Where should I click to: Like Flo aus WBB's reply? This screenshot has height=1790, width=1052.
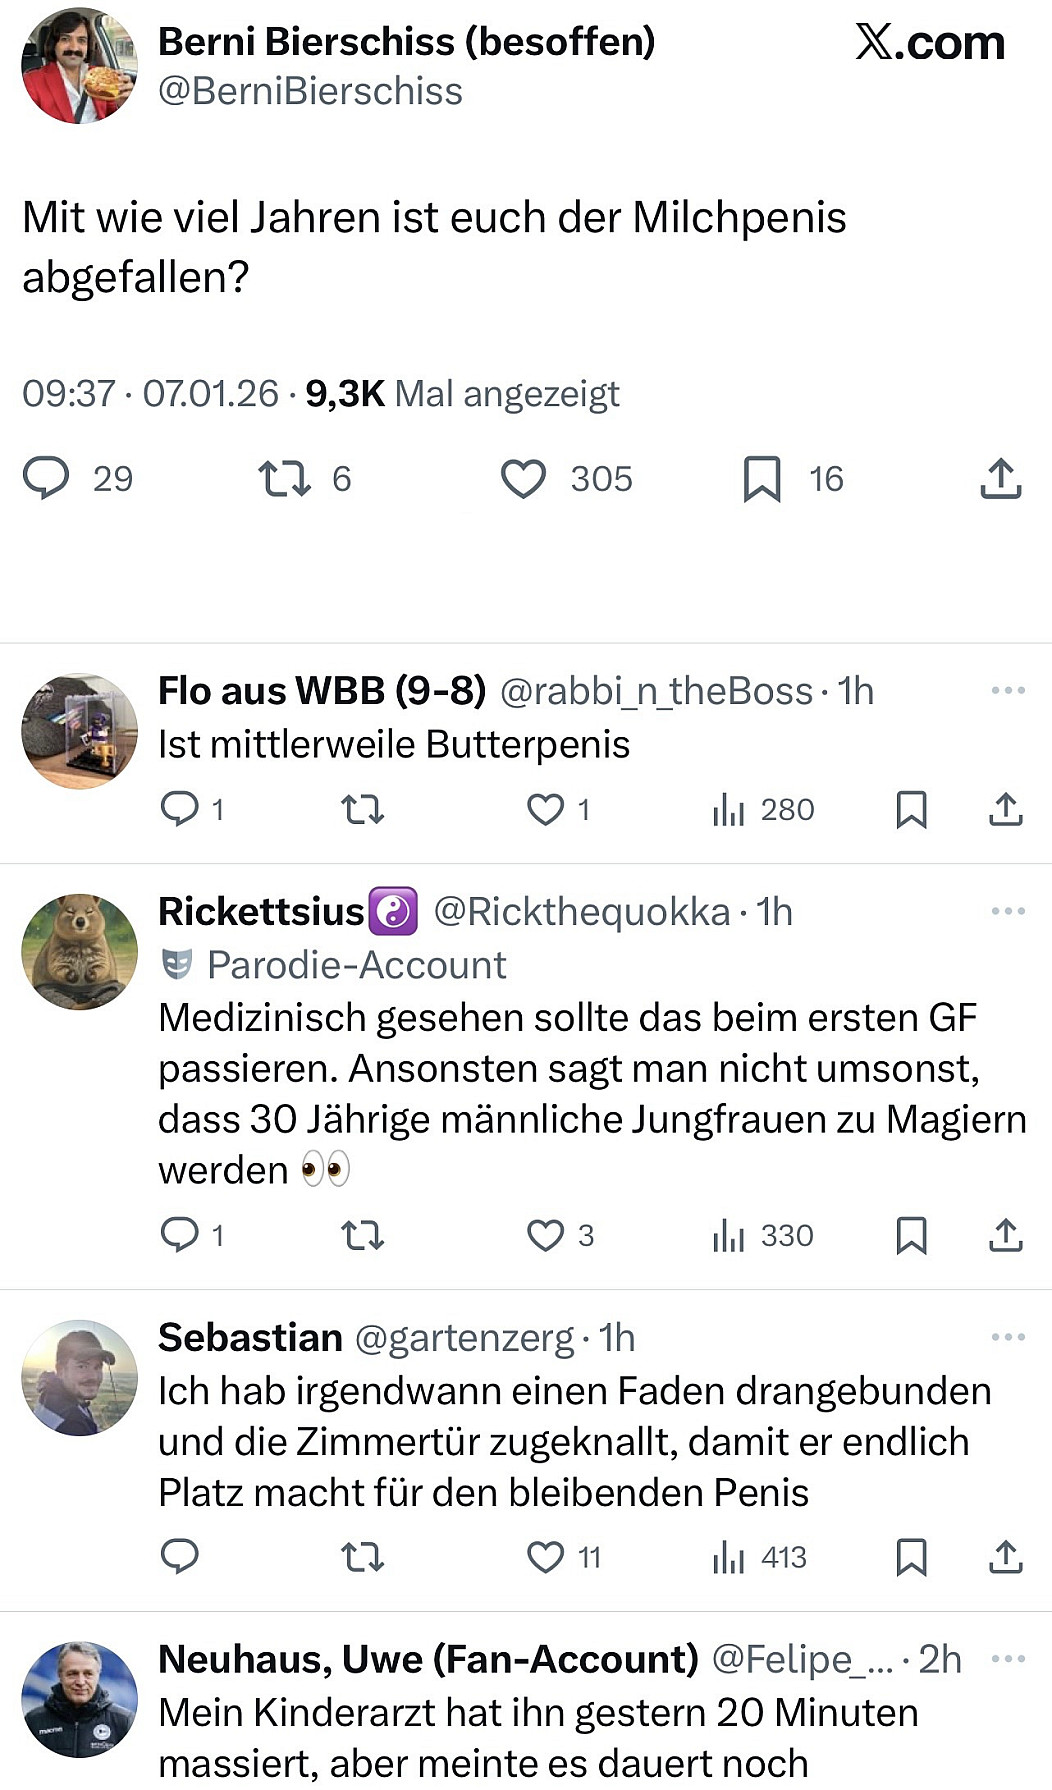coord(545,809)
